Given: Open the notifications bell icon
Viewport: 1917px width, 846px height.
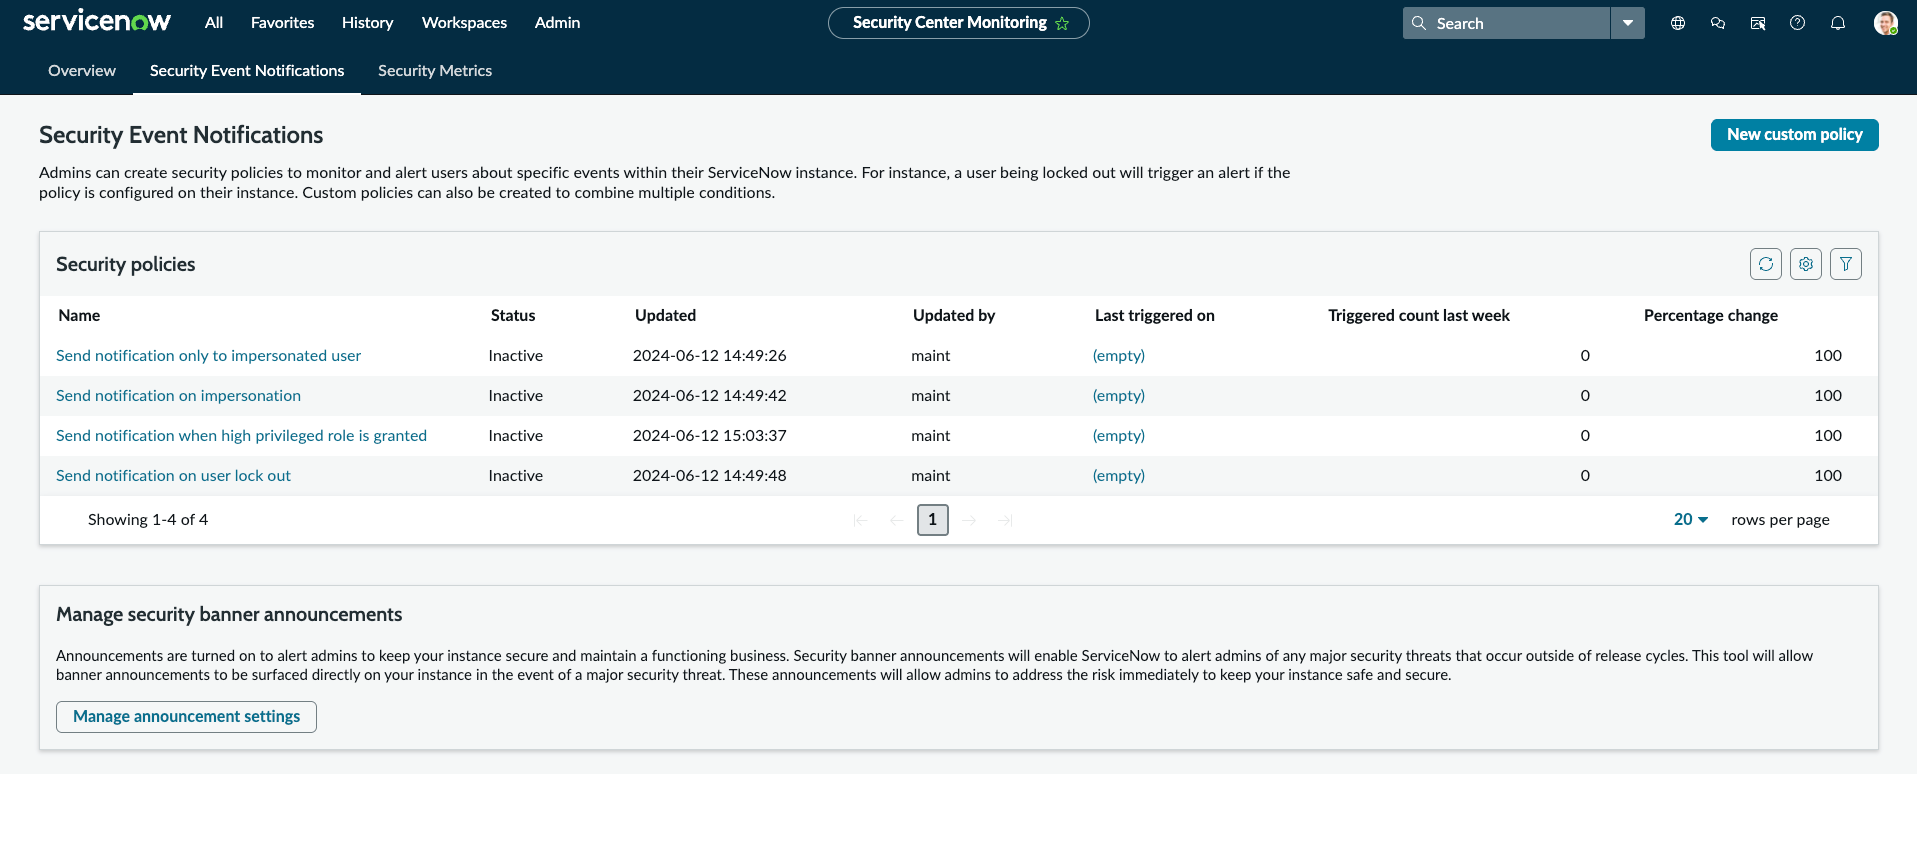Looking at the screenshot, I should click(x=1838, y=23).
